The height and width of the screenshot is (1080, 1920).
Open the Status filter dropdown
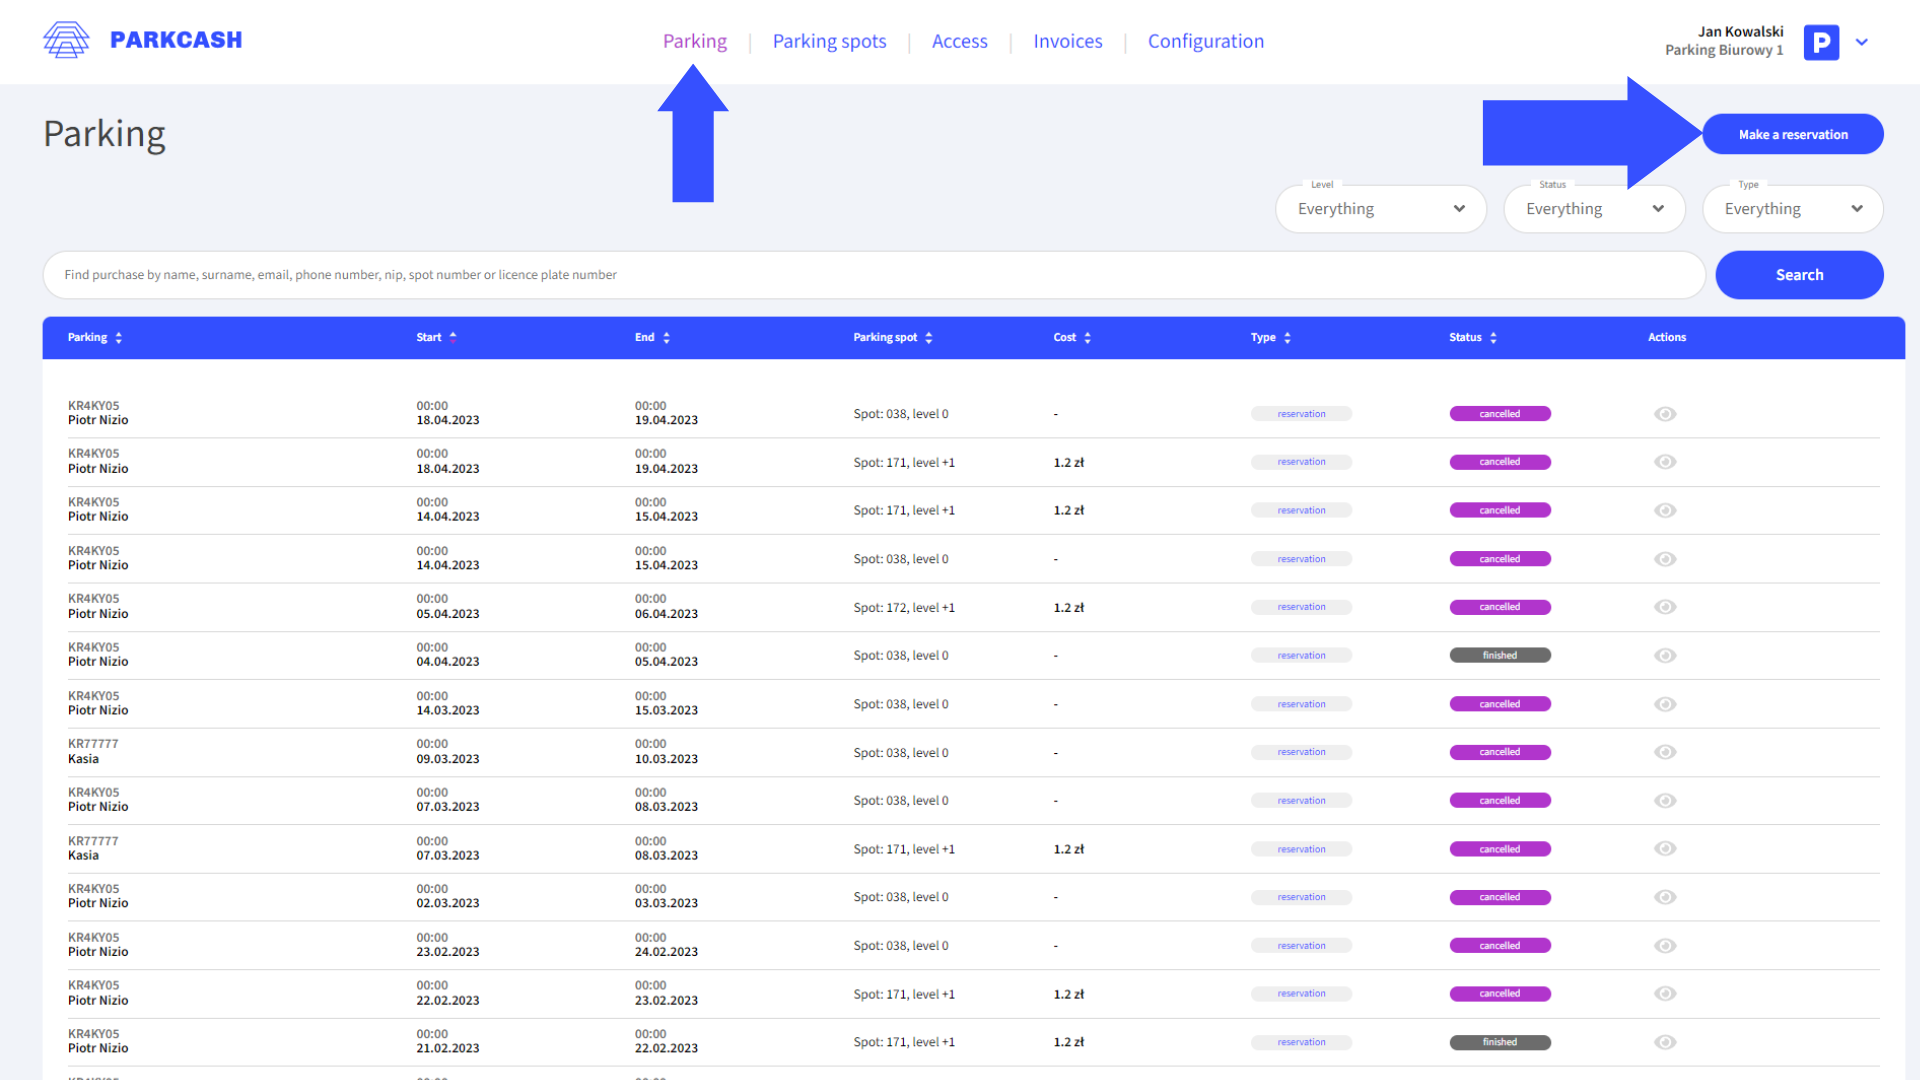click(1594, 208)
